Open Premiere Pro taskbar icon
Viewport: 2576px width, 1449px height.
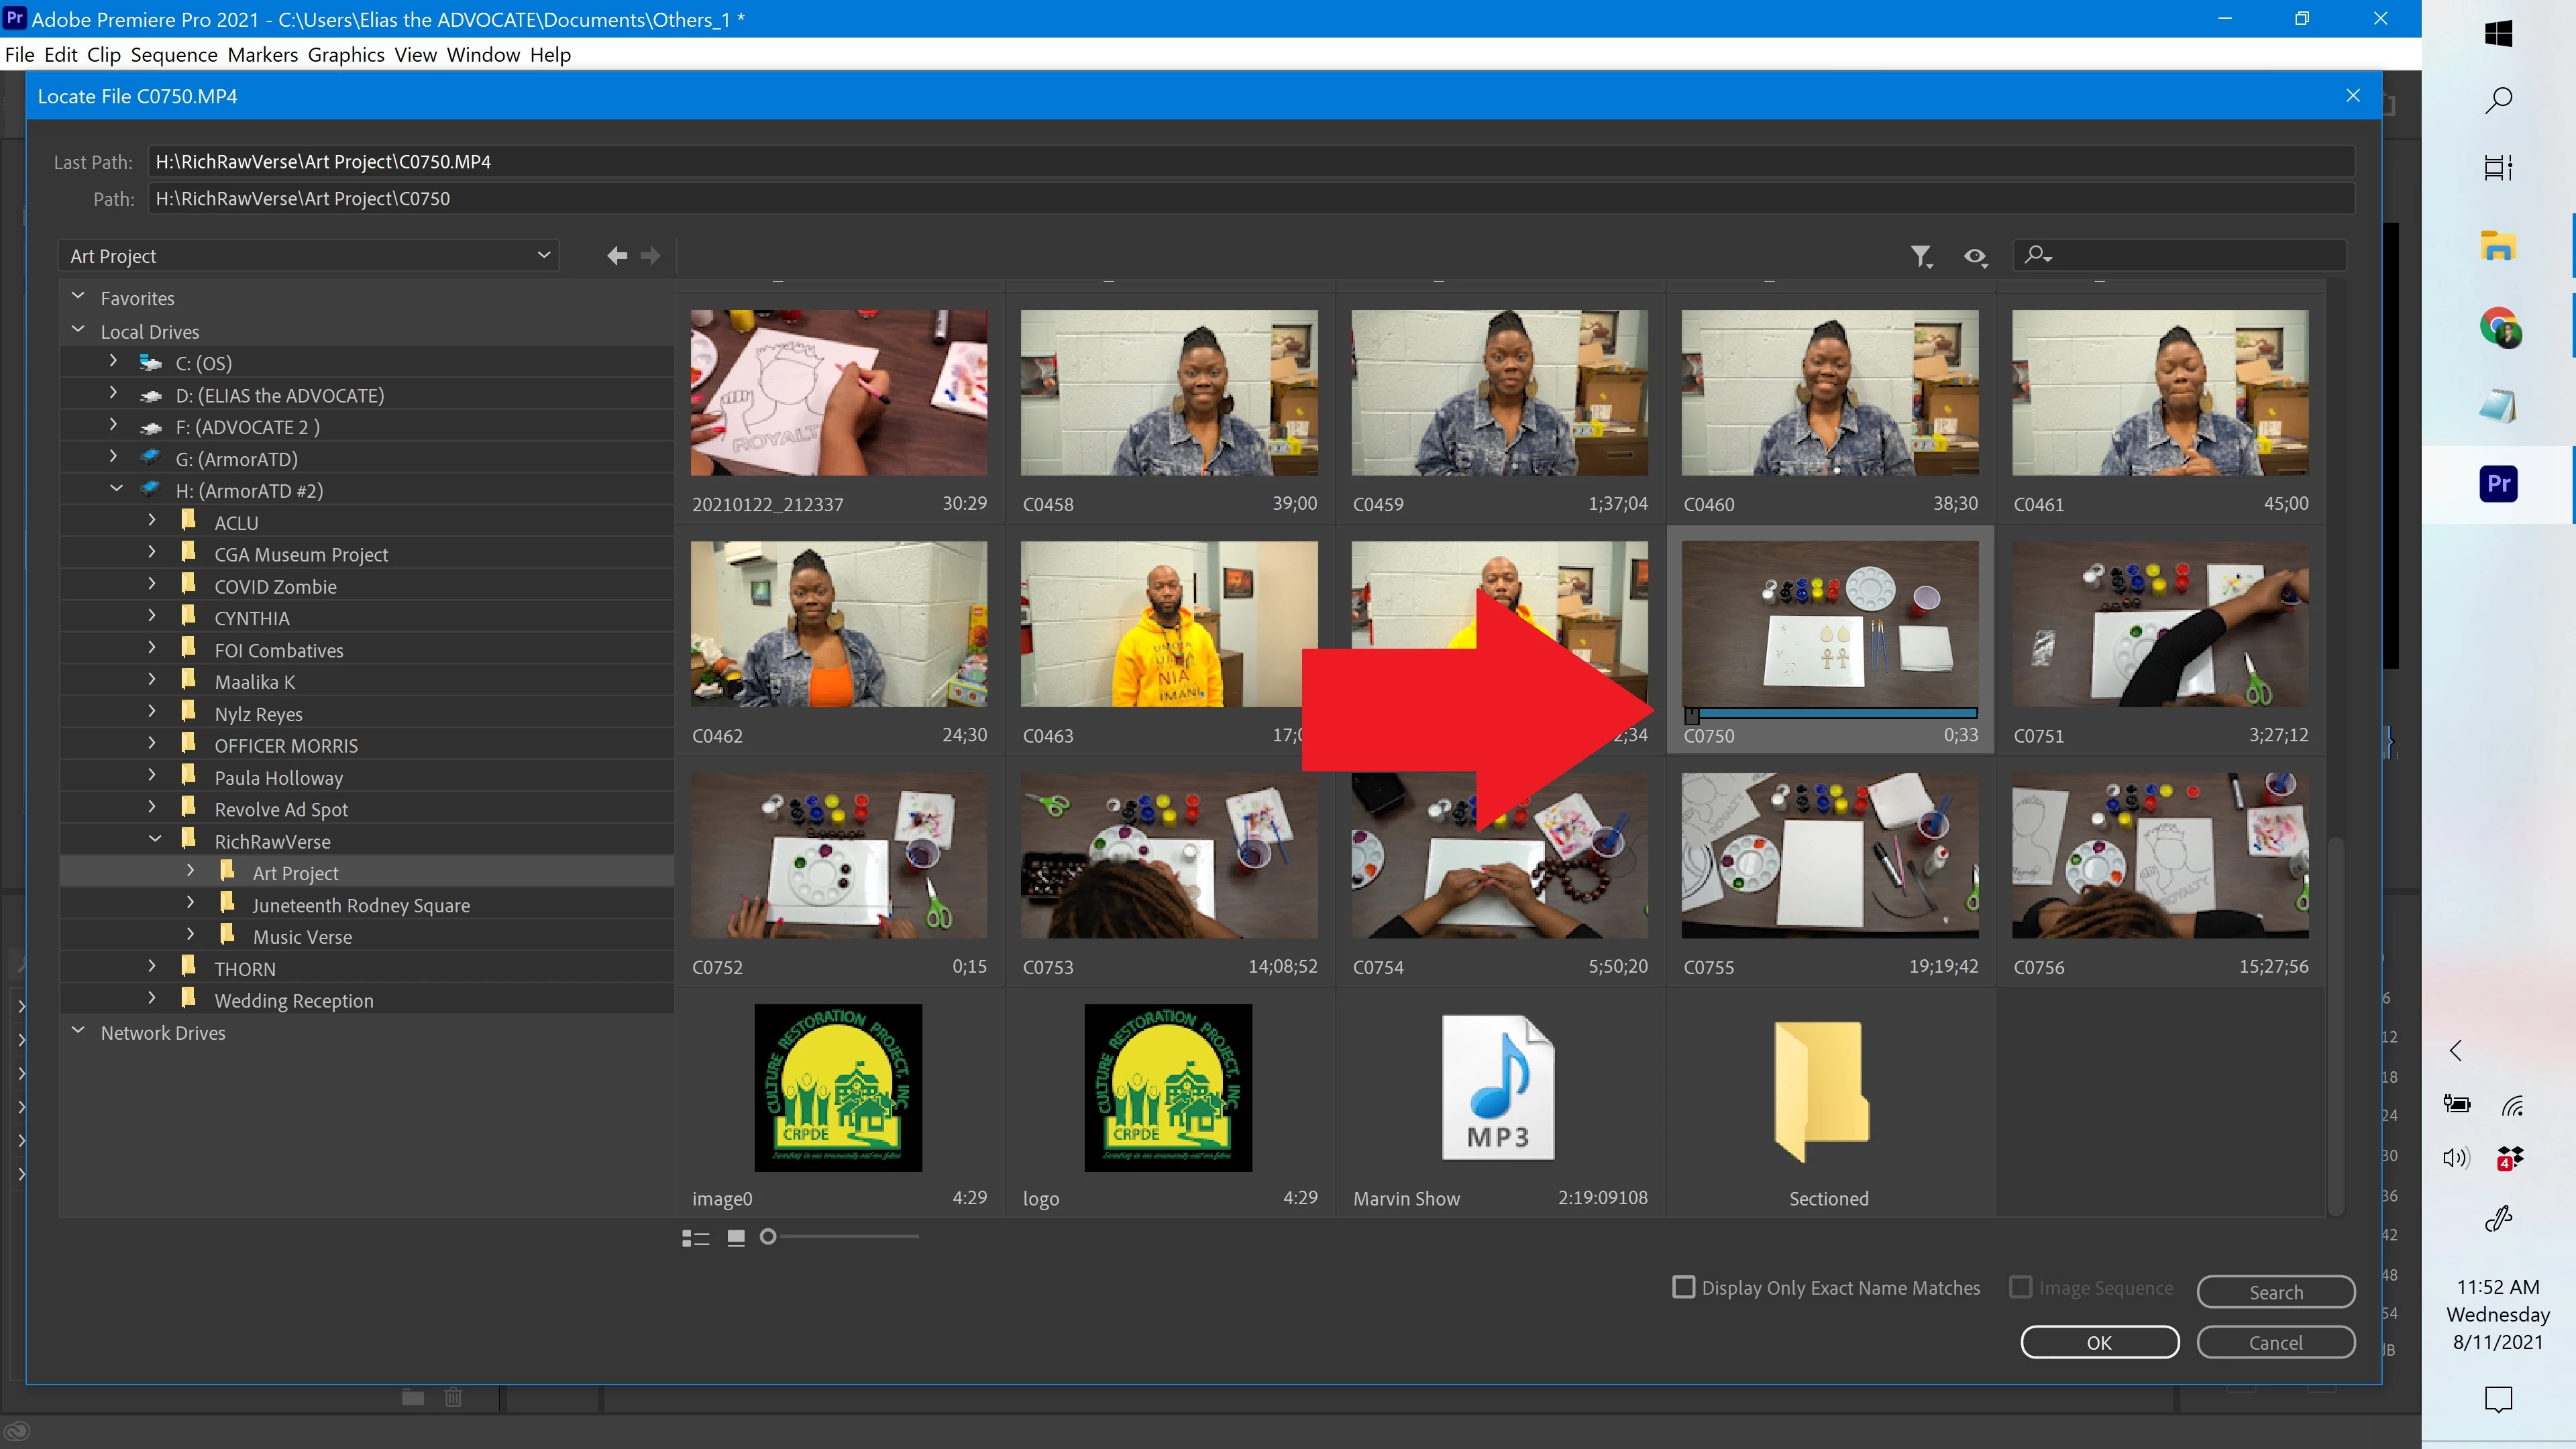pyautogui.click(x=2498, y=484)
